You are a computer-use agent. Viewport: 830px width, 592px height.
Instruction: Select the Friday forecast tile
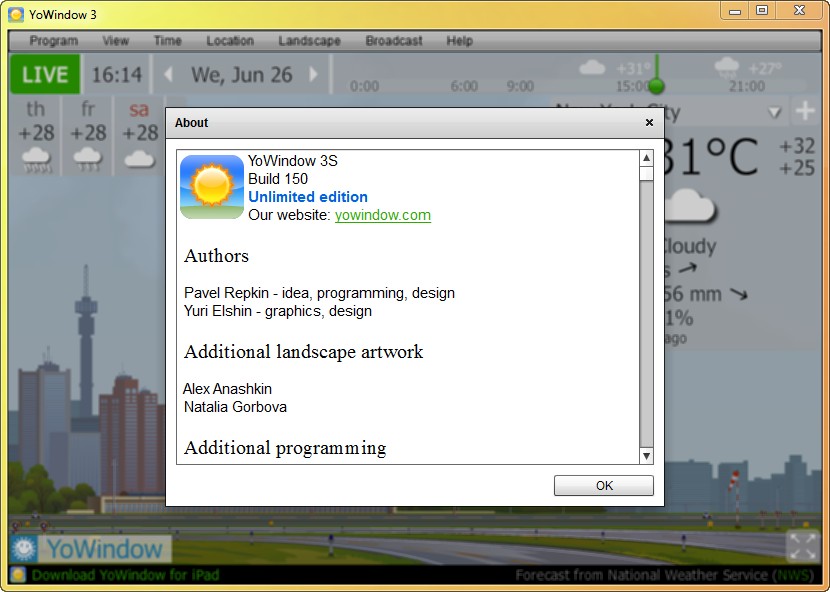88,136
